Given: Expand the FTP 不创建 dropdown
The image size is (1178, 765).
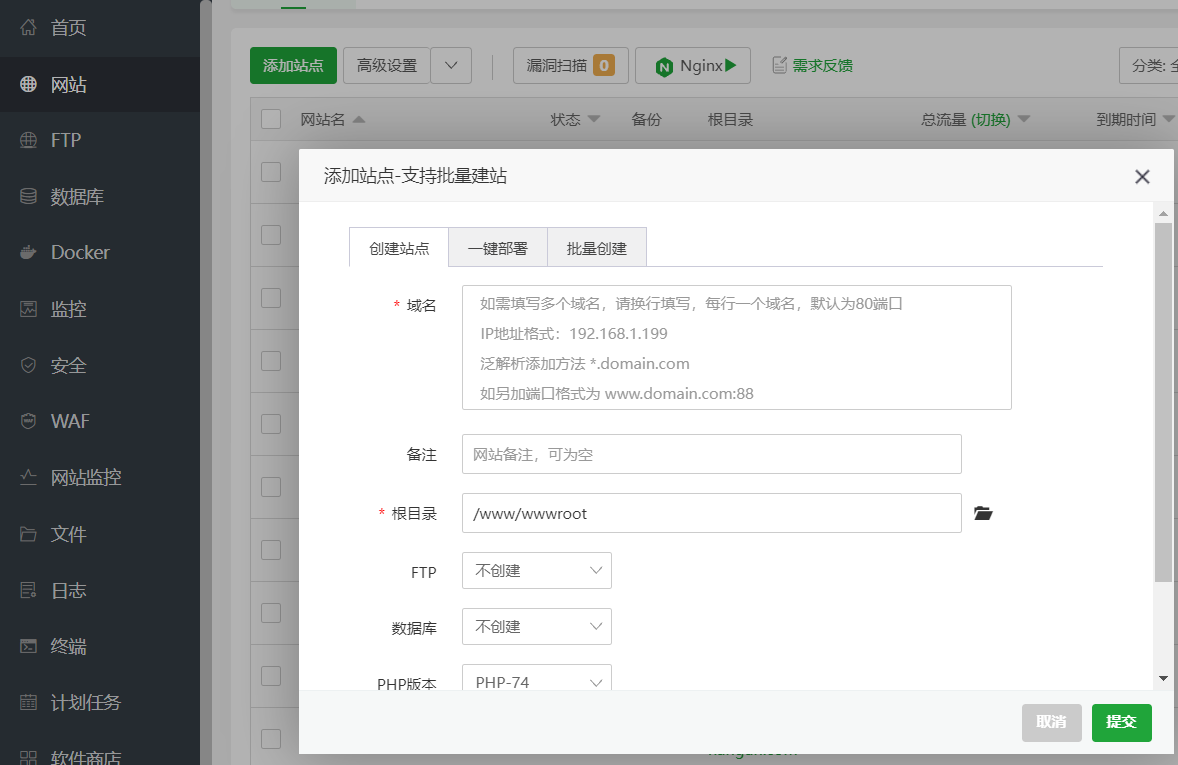Looking at the screenshot, I should (537, 571).
